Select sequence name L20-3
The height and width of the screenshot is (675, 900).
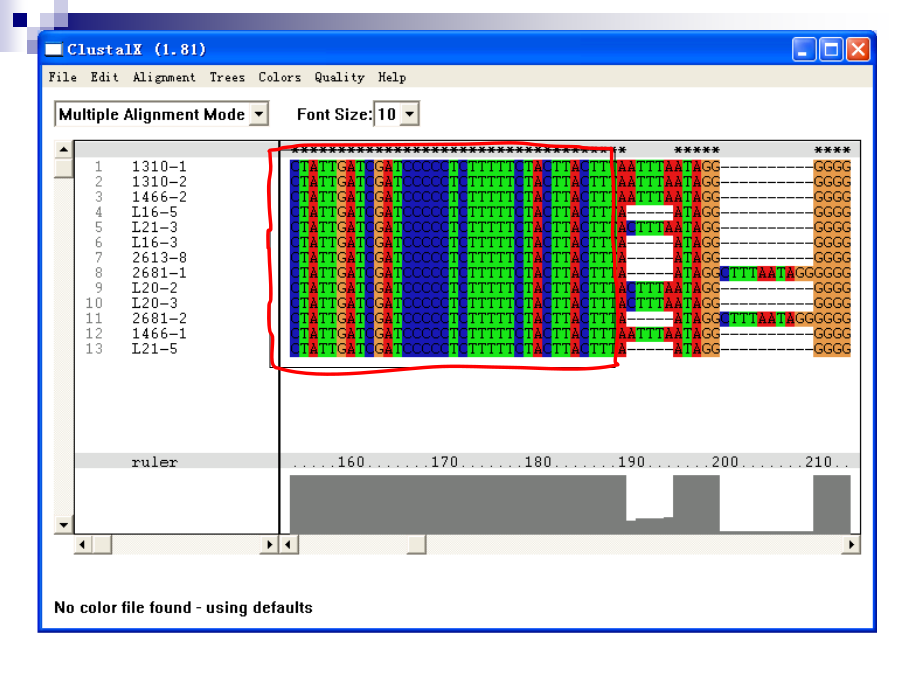point(154,303)
